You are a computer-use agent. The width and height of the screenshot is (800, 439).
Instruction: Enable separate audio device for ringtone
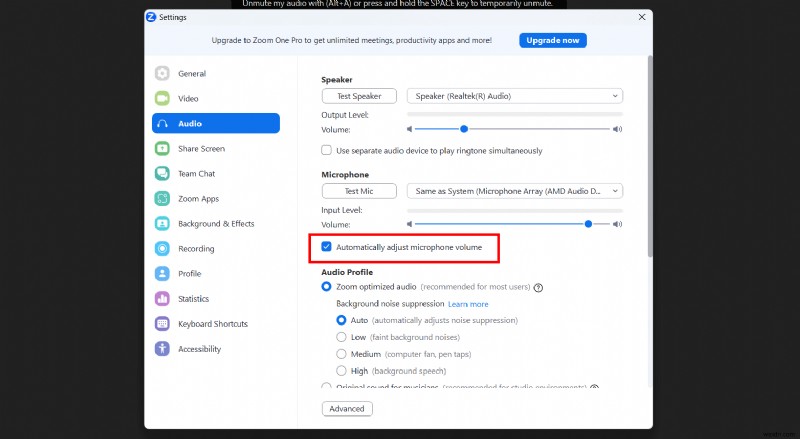[326, 150]
